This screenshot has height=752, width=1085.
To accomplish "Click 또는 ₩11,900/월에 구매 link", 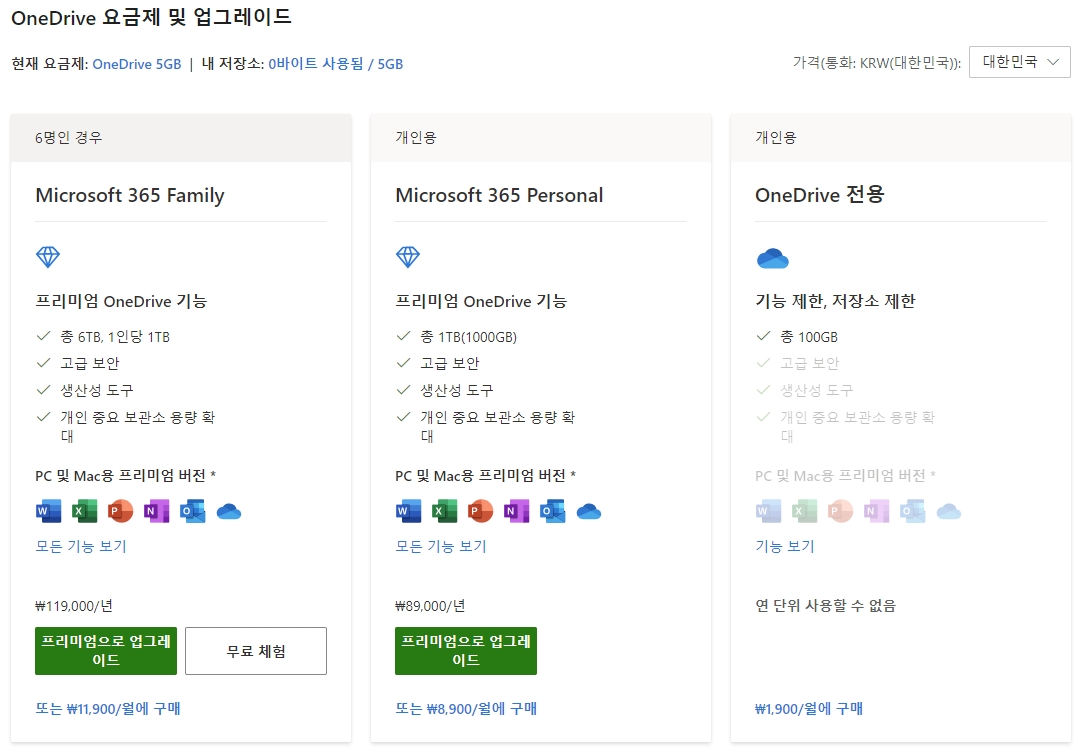I will pyautogui.click(x=108, y=708).
